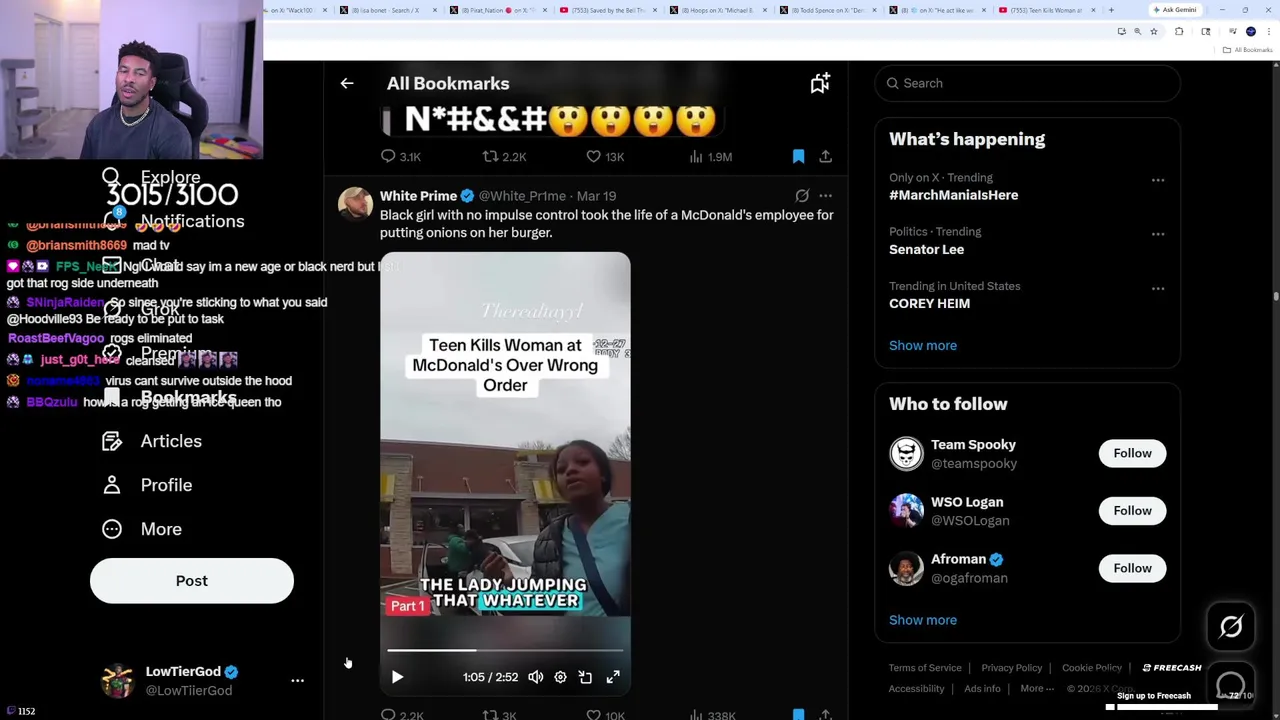Click the Post button
1280x720 pixels.
(x=192, y=581)
